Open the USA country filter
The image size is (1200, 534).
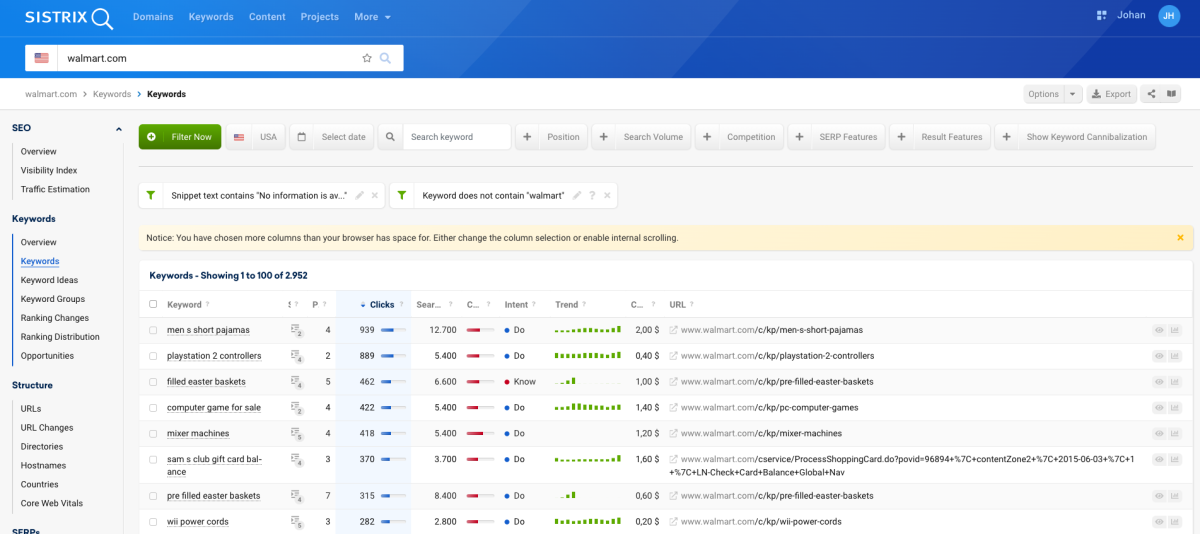point(256,137)
